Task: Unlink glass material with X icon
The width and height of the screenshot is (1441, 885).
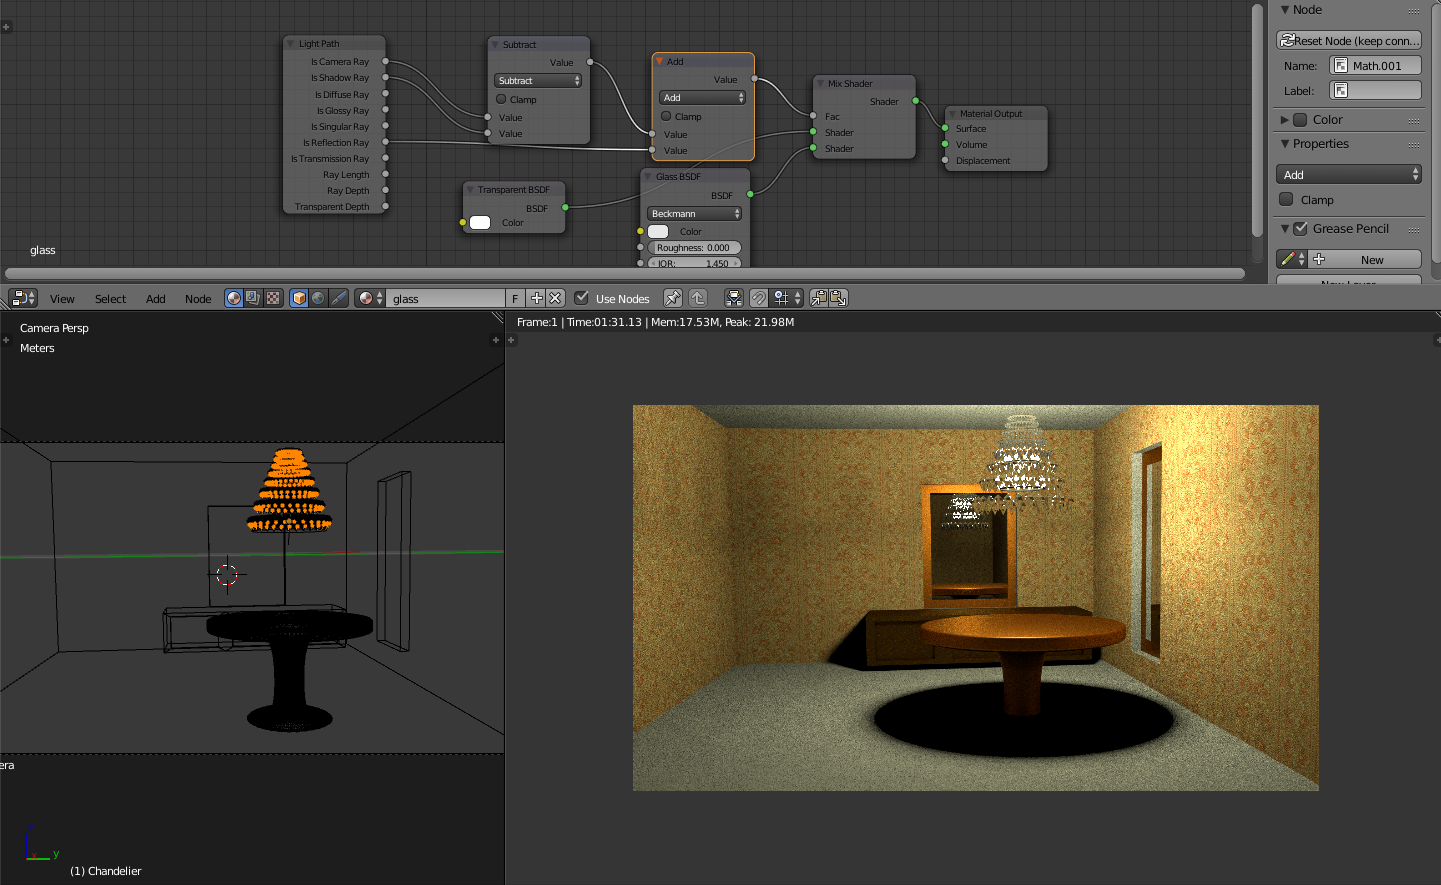Action: click(x=556, y=298)
